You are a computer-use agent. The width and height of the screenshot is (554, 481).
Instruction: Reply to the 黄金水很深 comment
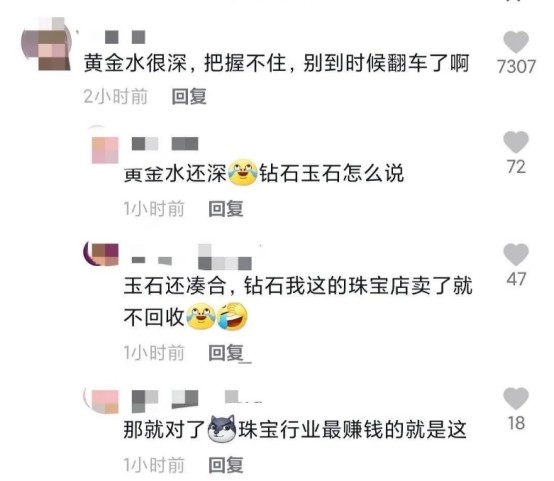click(189, 96)
